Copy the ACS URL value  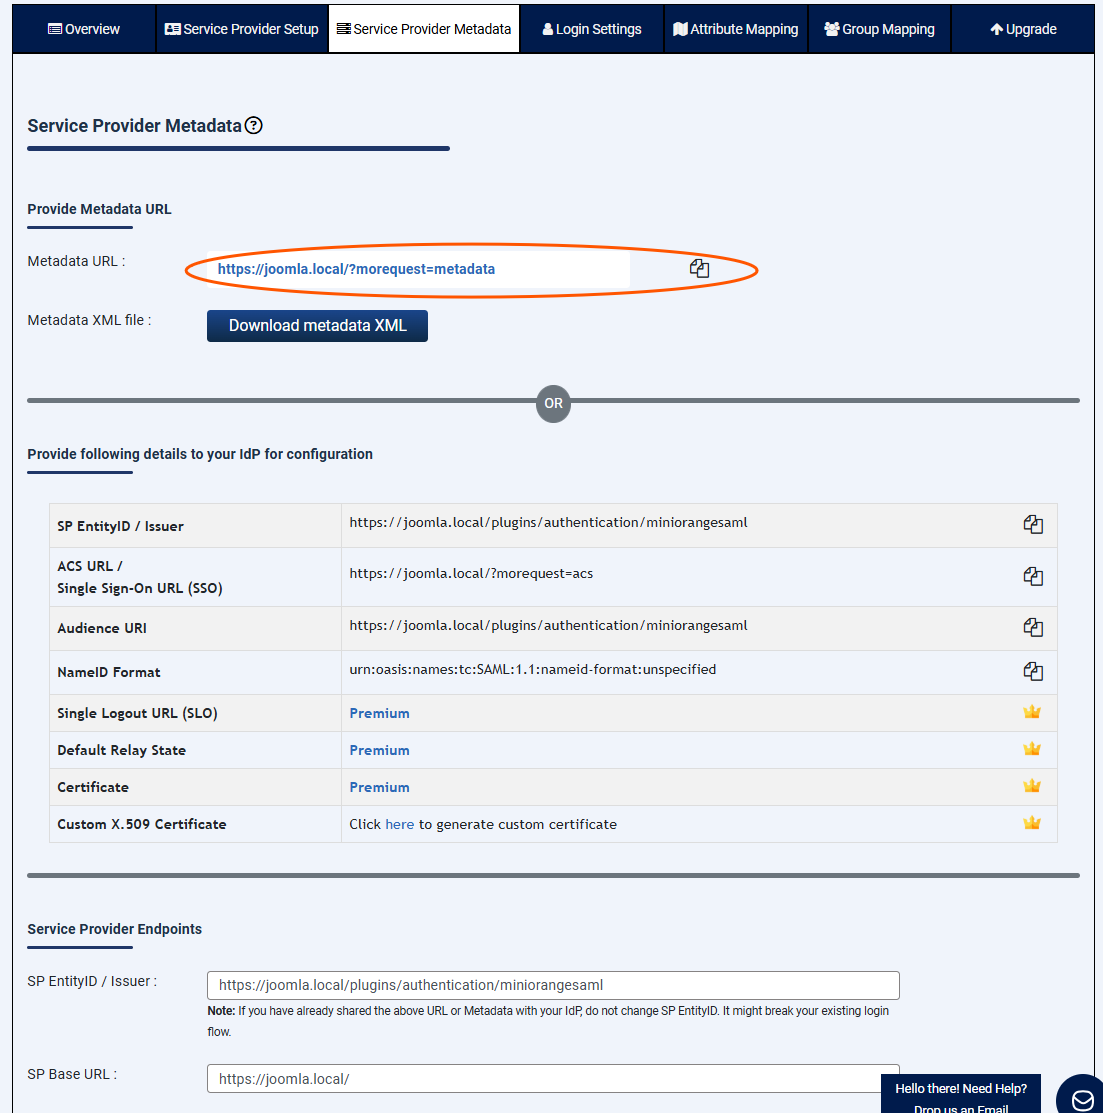pyautogui.click(x=1033, y=576)
